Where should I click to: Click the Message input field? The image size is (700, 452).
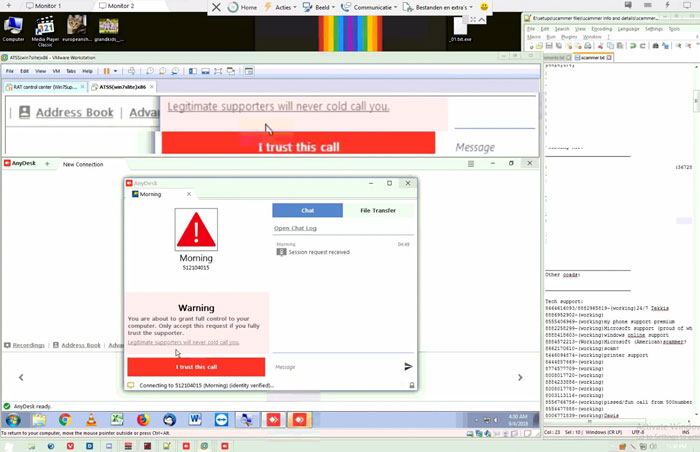click(335, 367)
